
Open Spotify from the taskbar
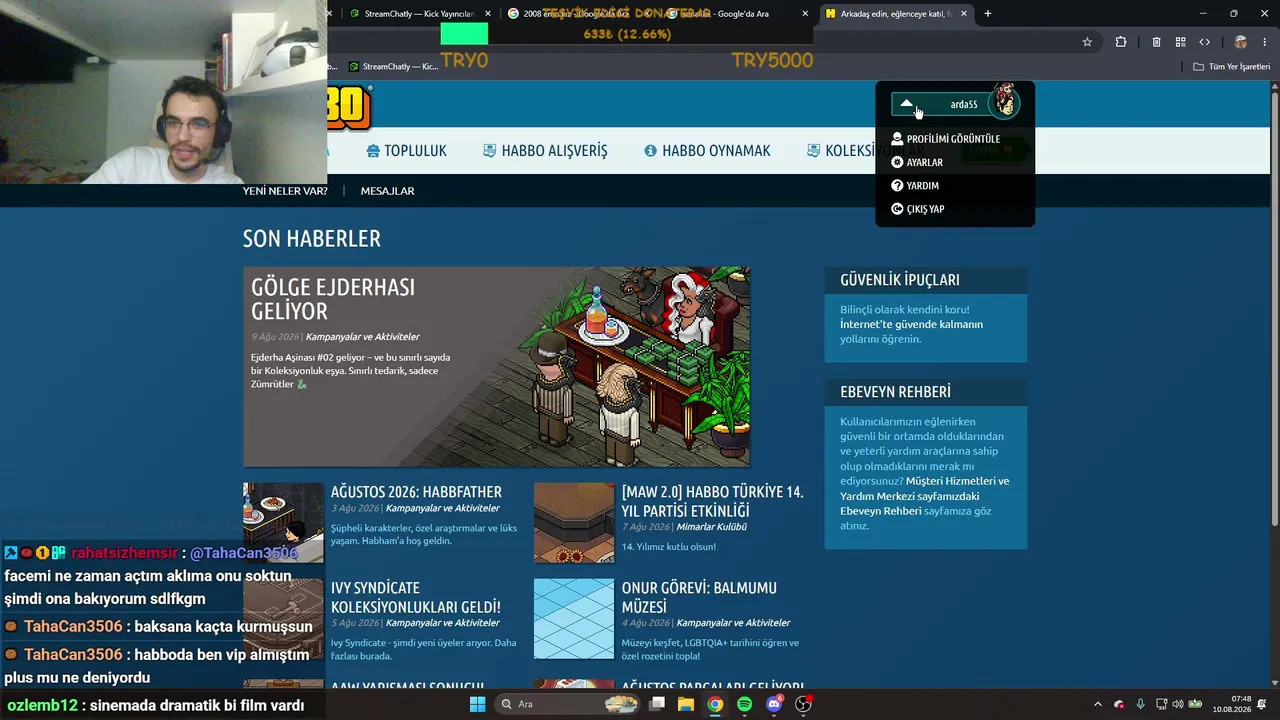[x=744, y=704]
